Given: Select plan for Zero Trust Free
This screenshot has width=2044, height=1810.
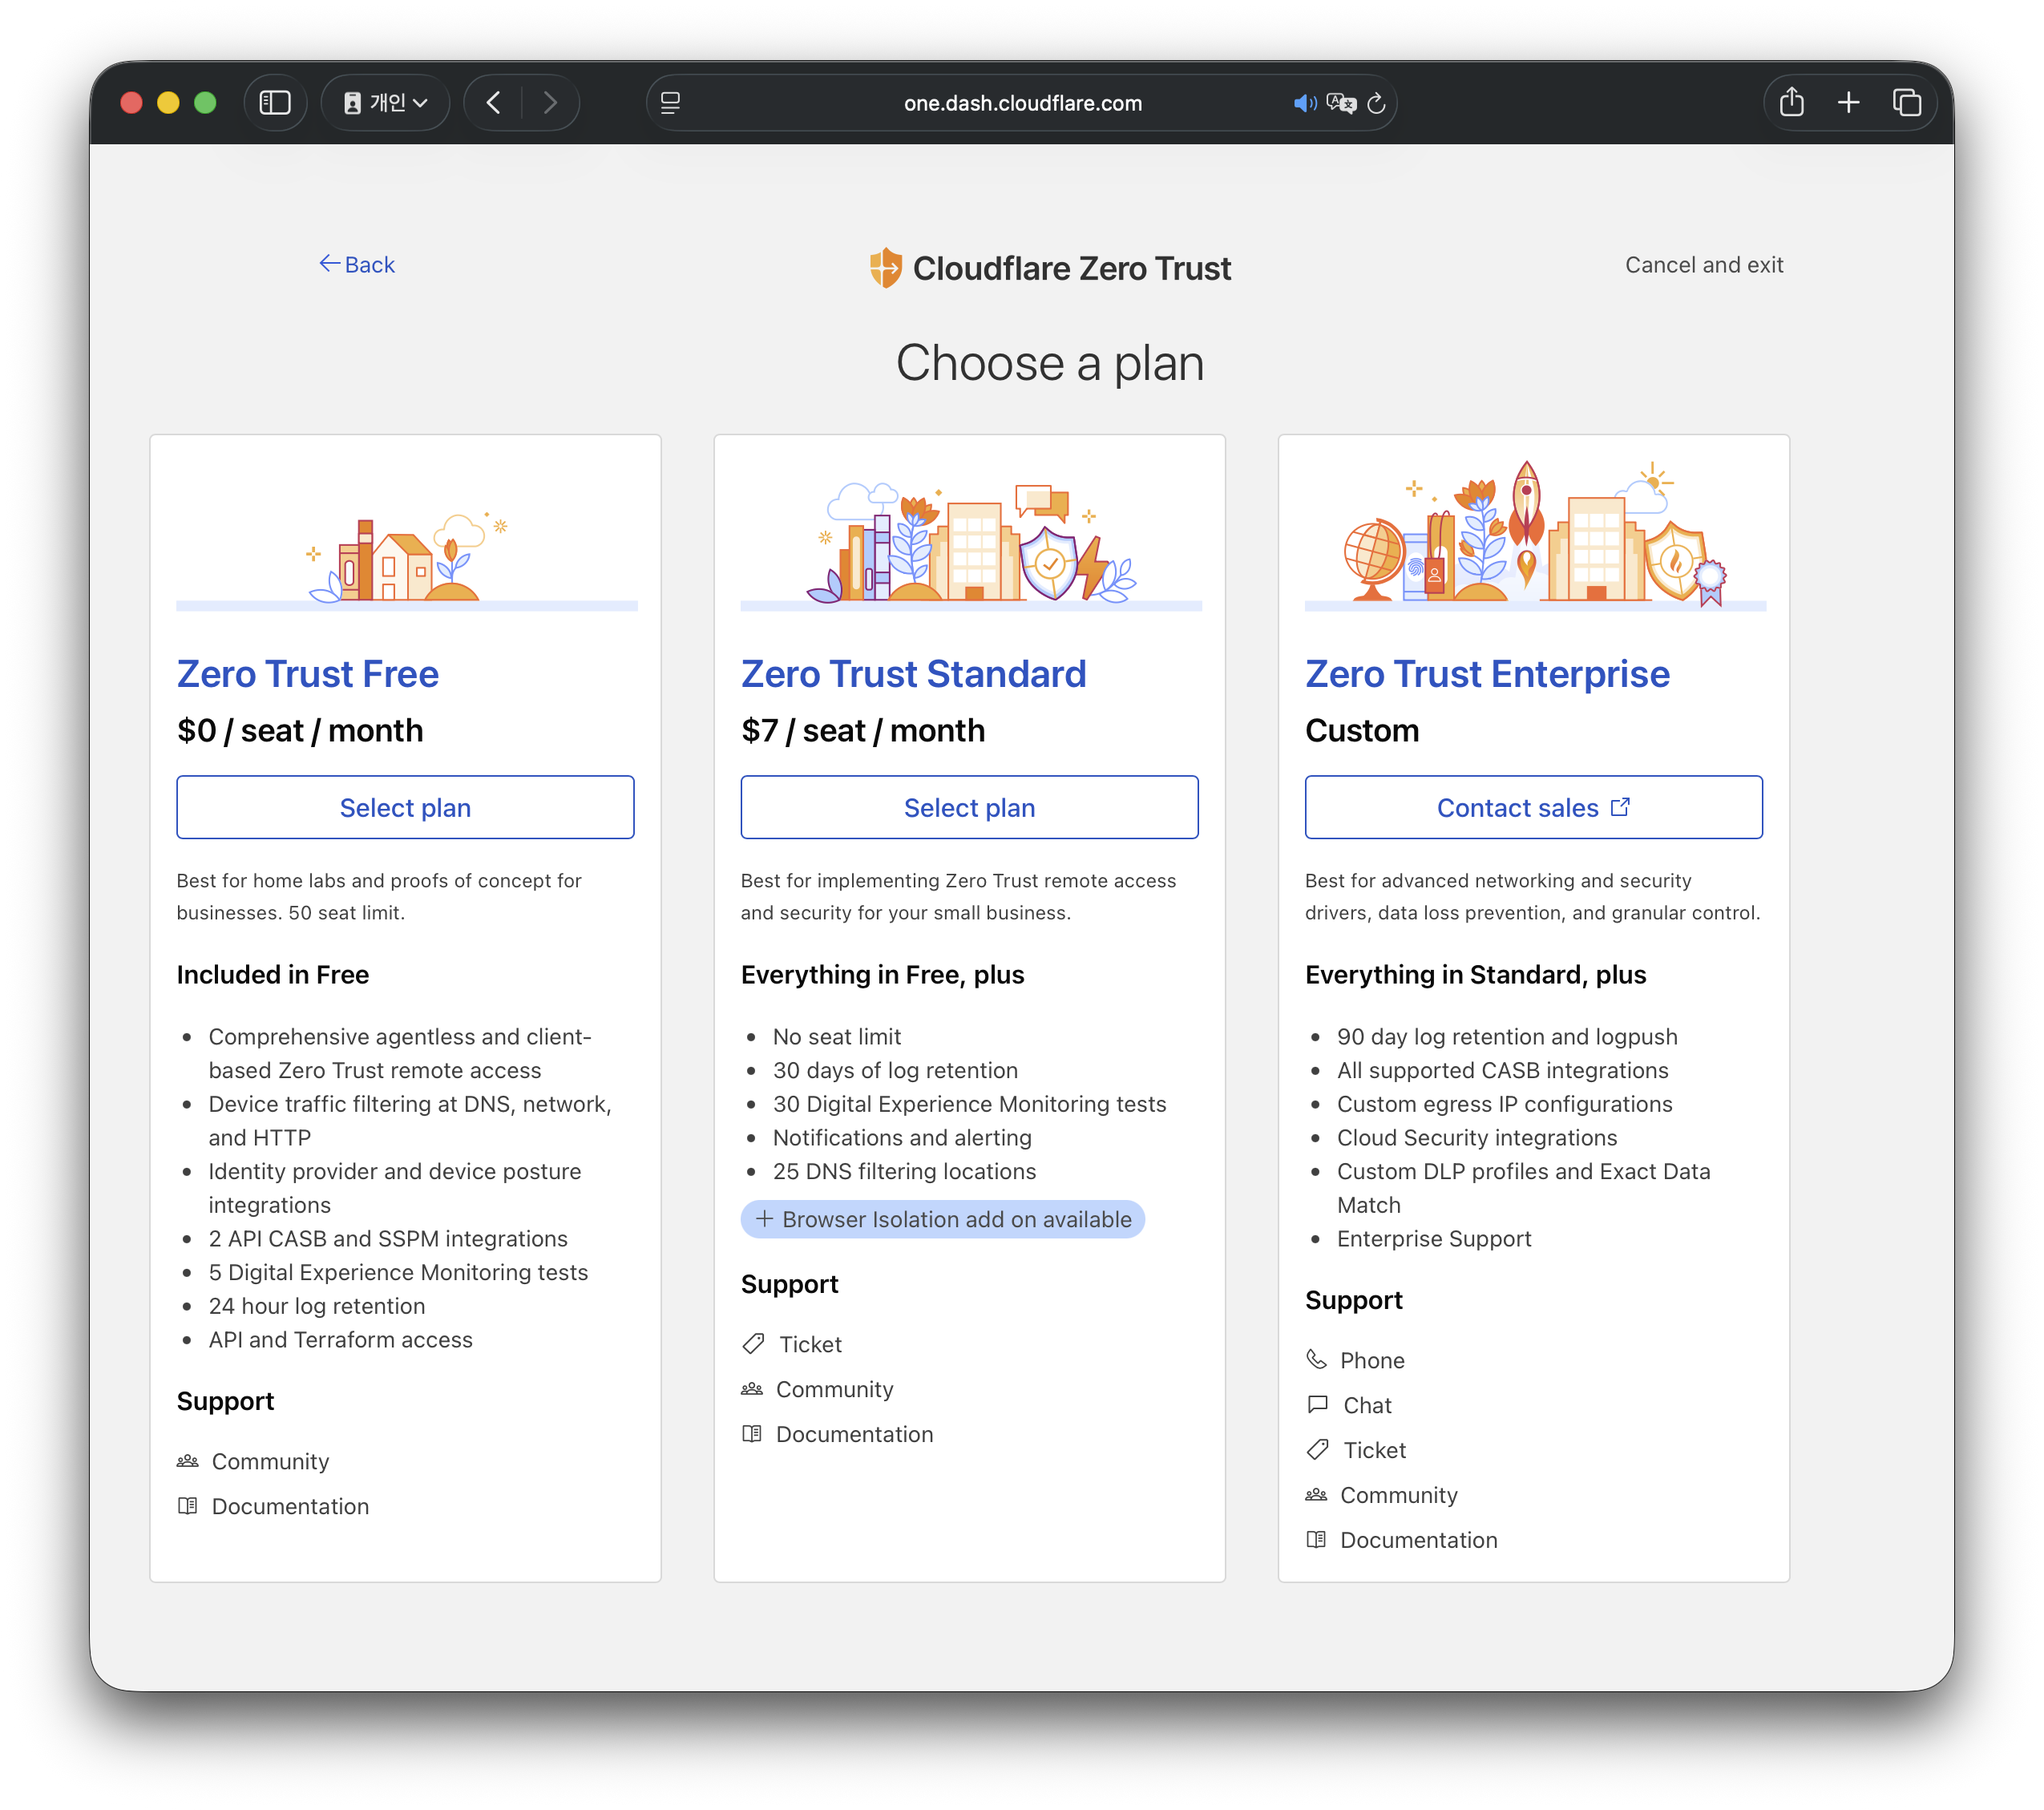Looking at the screenshot, I should coord(405,807).
